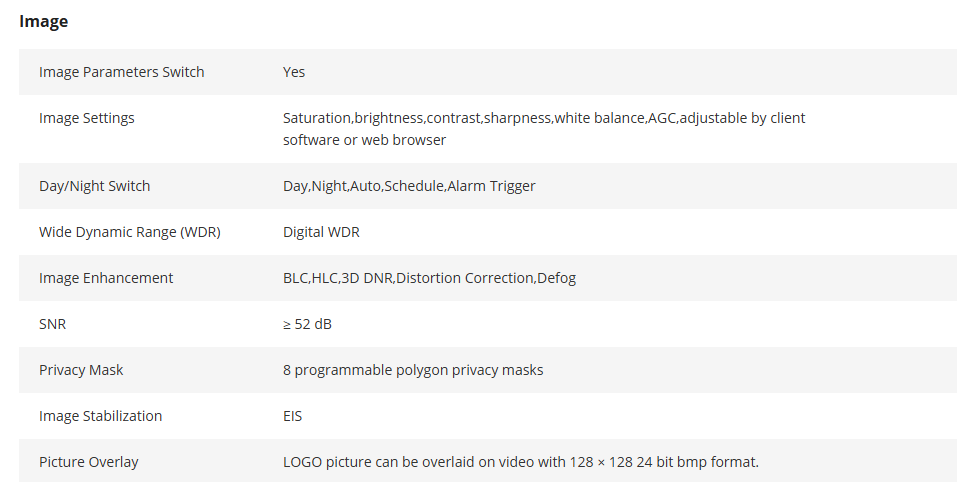Click the 8 programmable polygon privacy masks text
Image resolution: width=976 pixels, height=482 pixels.
(413, 371)
